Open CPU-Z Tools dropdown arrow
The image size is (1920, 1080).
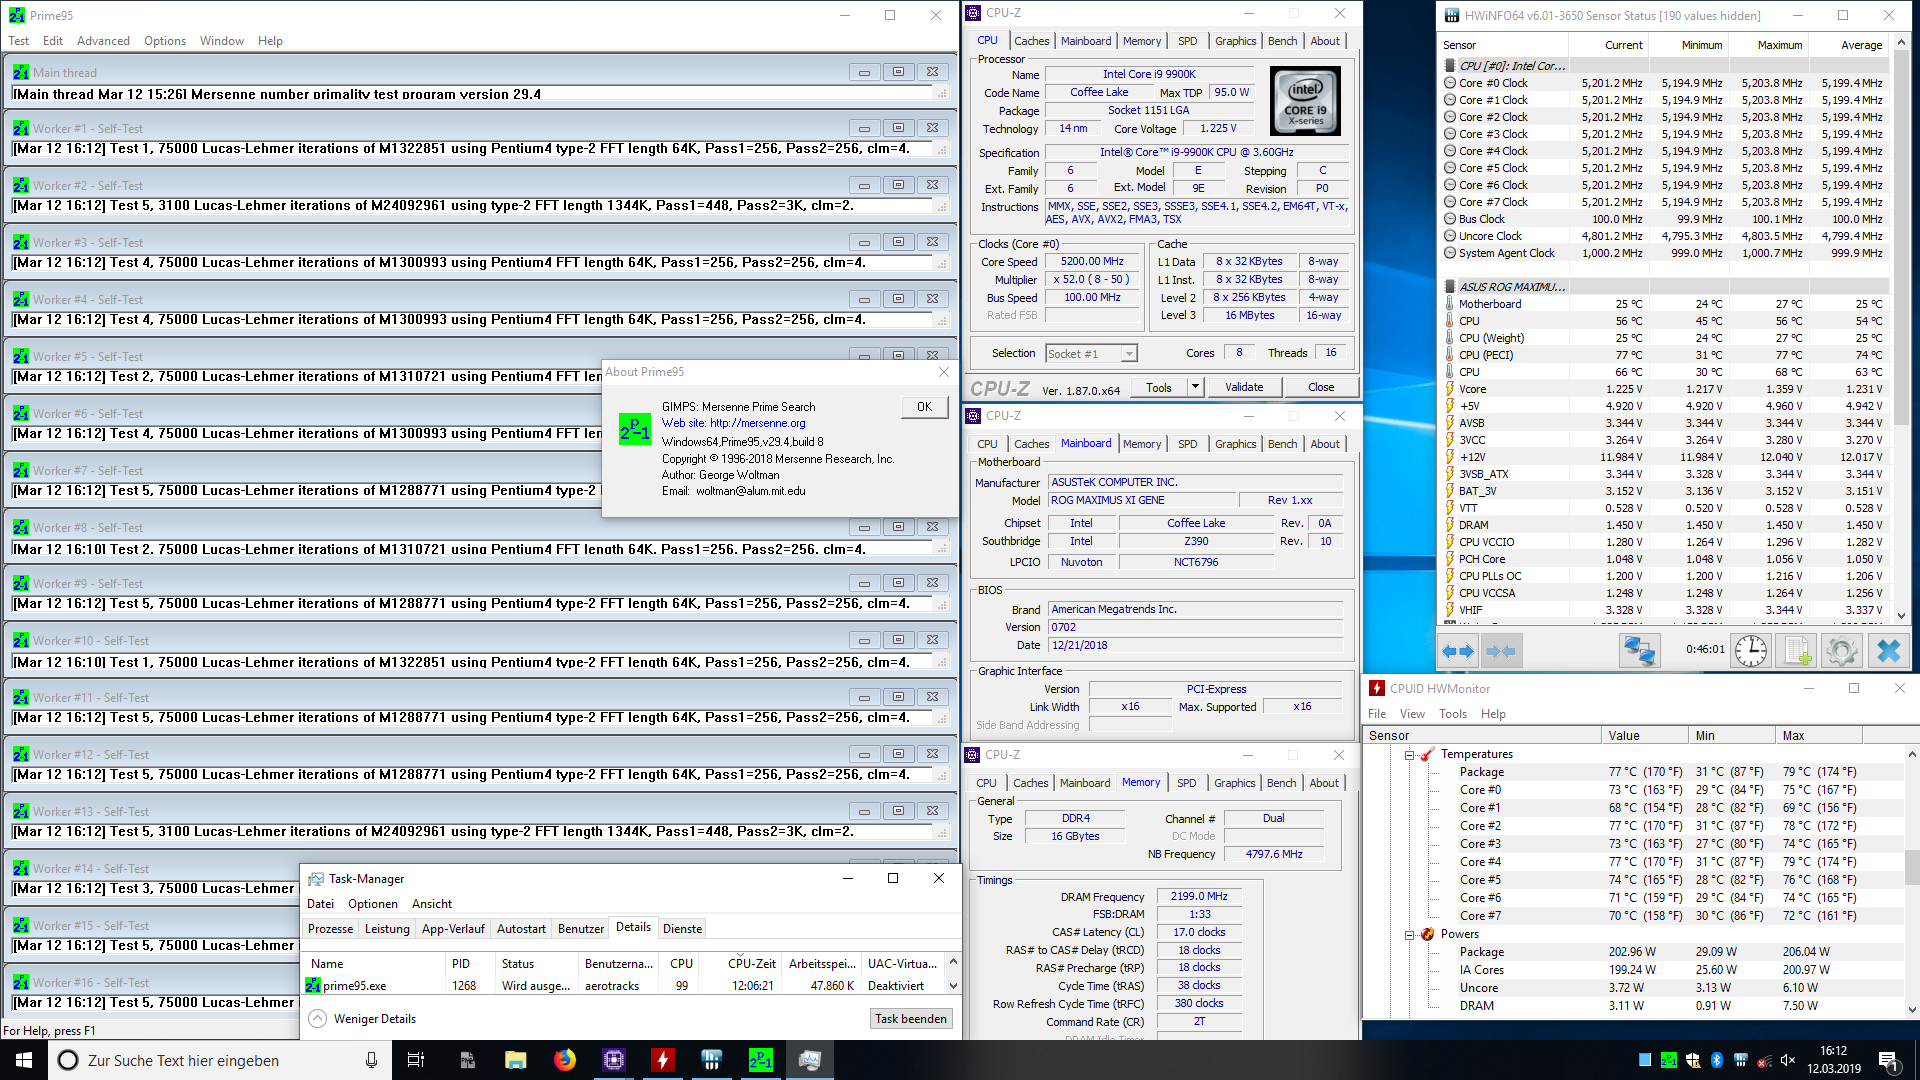1194,387
